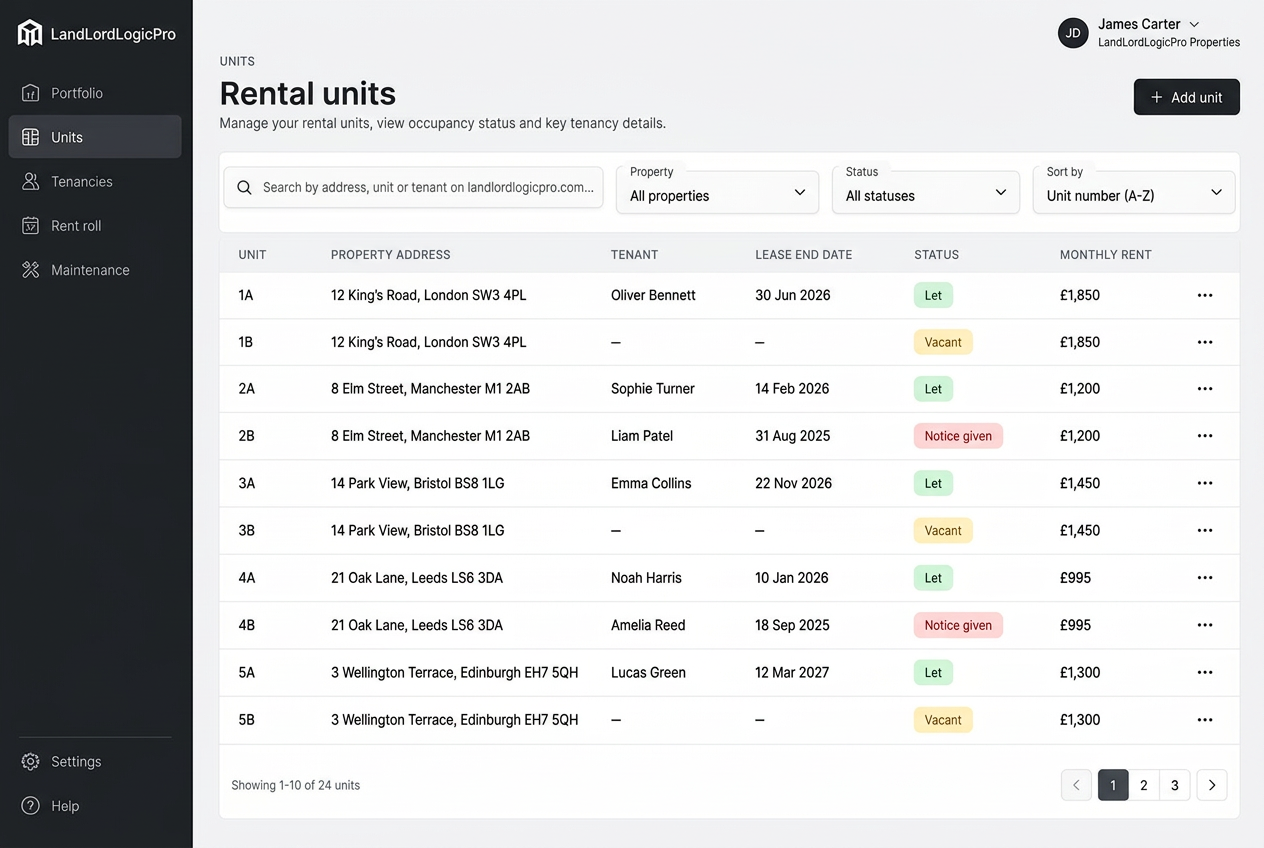Go to page 3 of results
Screen dimensions: 1264x848
pos(1175,785)
